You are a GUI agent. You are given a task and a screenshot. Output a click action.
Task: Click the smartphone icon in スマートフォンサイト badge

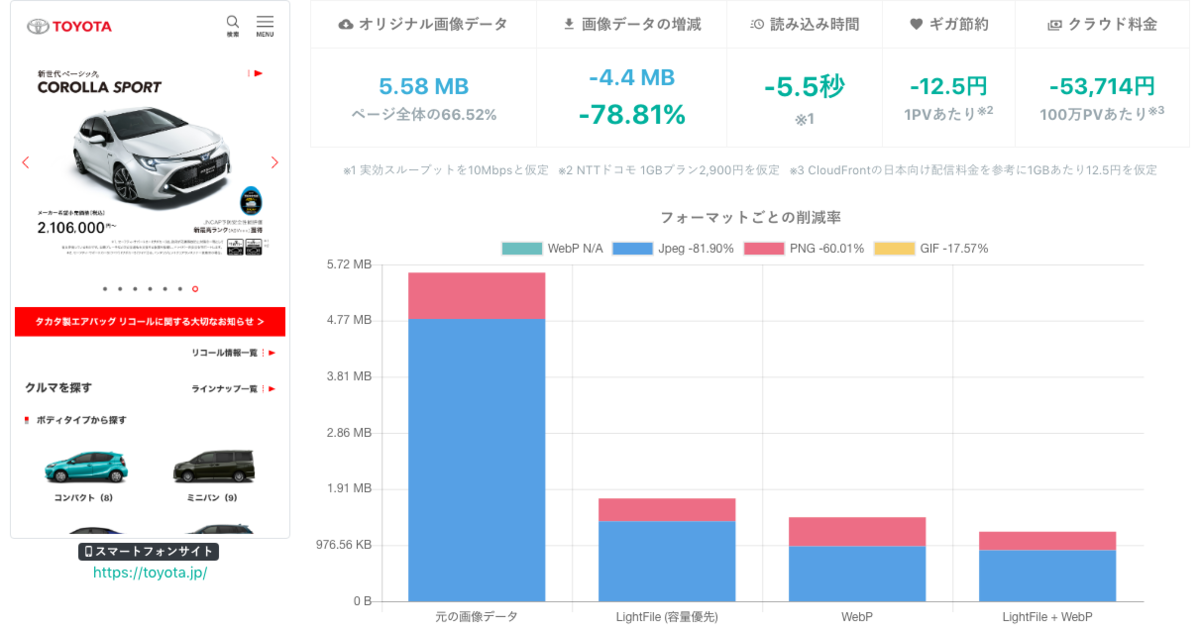88,551
